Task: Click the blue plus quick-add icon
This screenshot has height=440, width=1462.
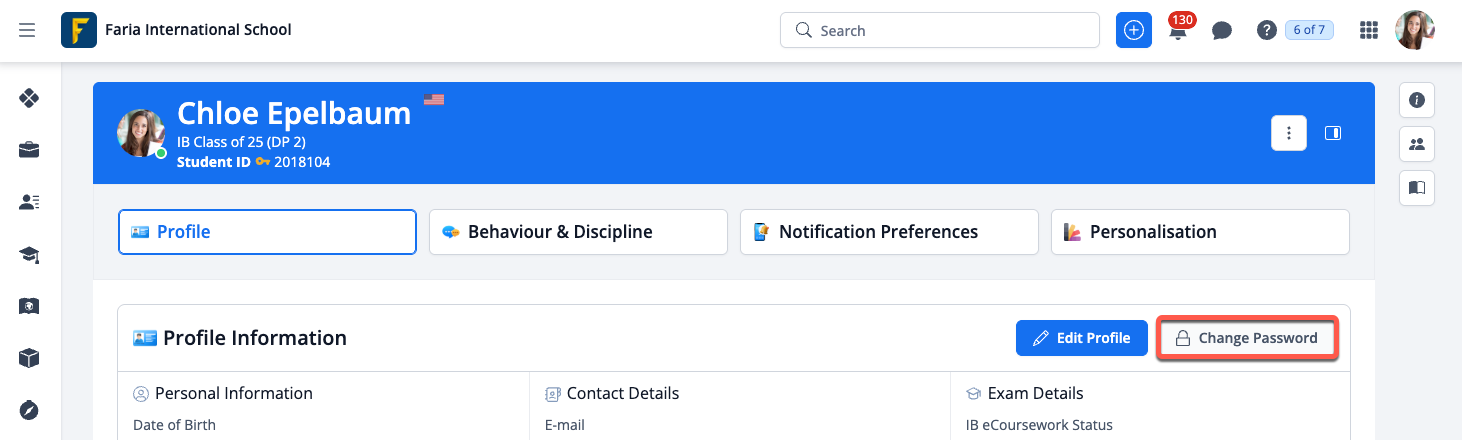Action: pyautogui.click(x=1133, y=30)
